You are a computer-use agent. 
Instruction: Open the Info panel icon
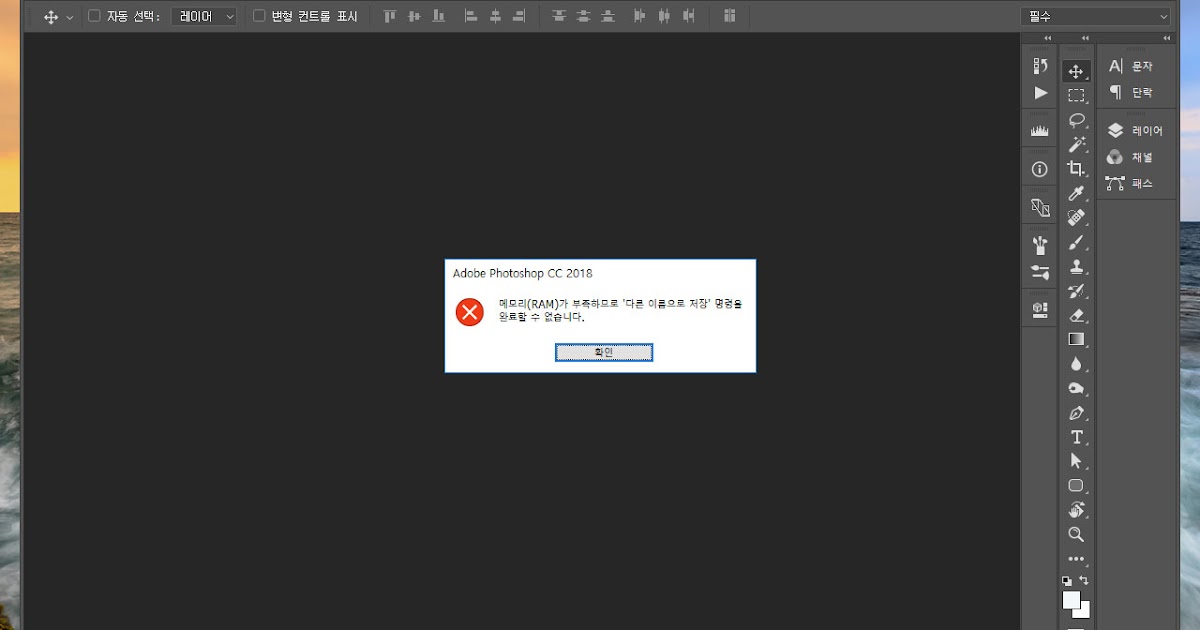pos(1040,169)
